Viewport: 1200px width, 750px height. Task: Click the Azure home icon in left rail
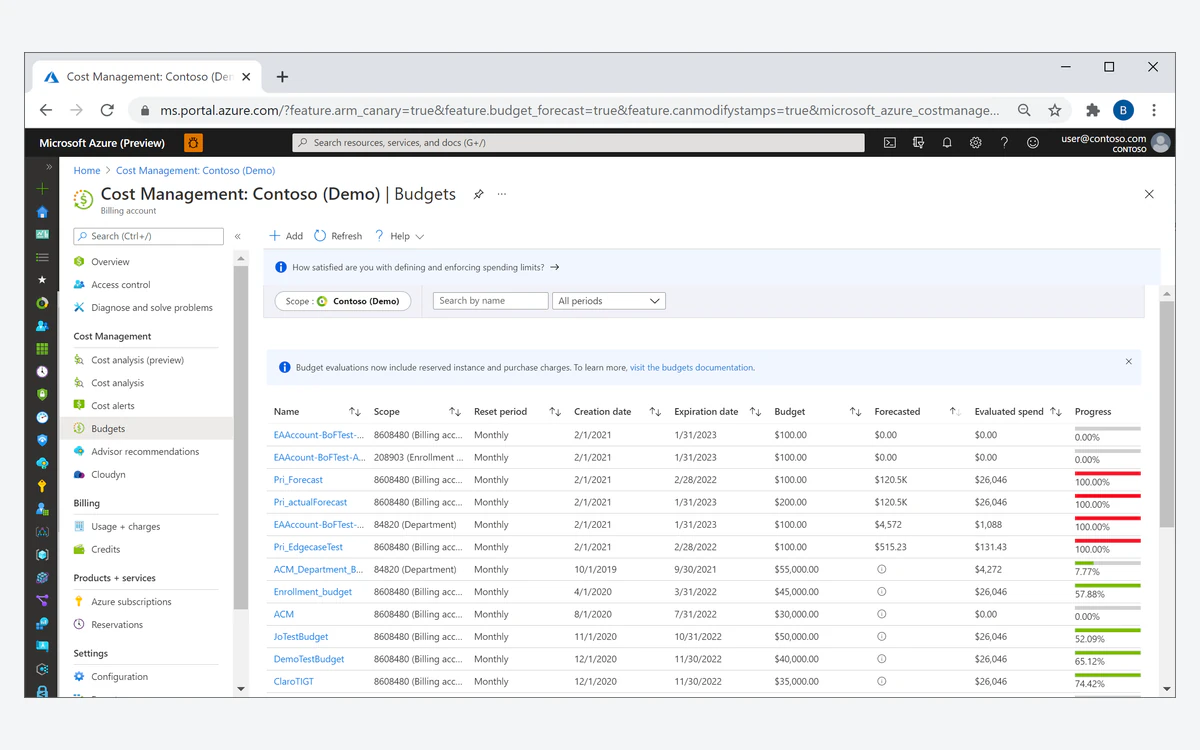(x=42, y=212)
